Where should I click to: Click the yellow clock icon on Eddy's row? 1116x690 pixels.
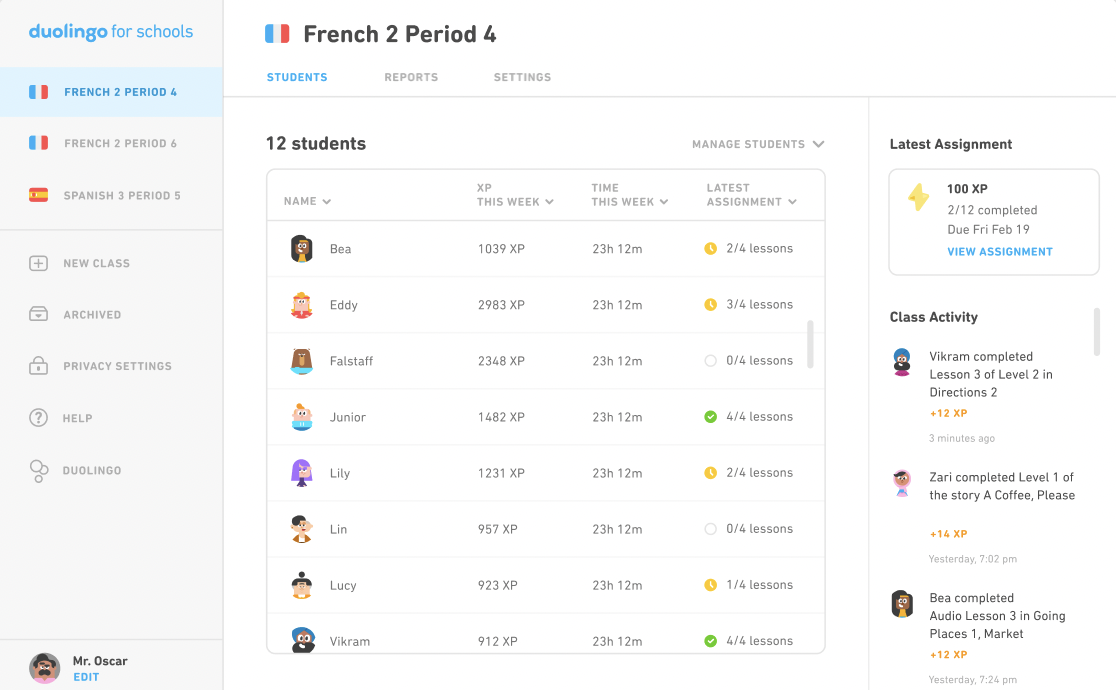pos(712,304)
